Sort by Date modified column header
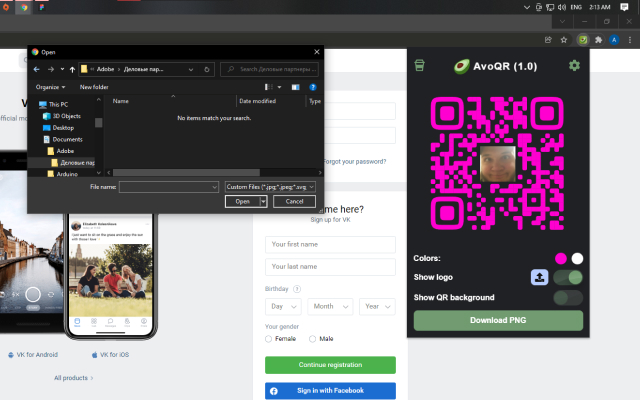Viewport: 640px width, 400px height. click(257, 101)
